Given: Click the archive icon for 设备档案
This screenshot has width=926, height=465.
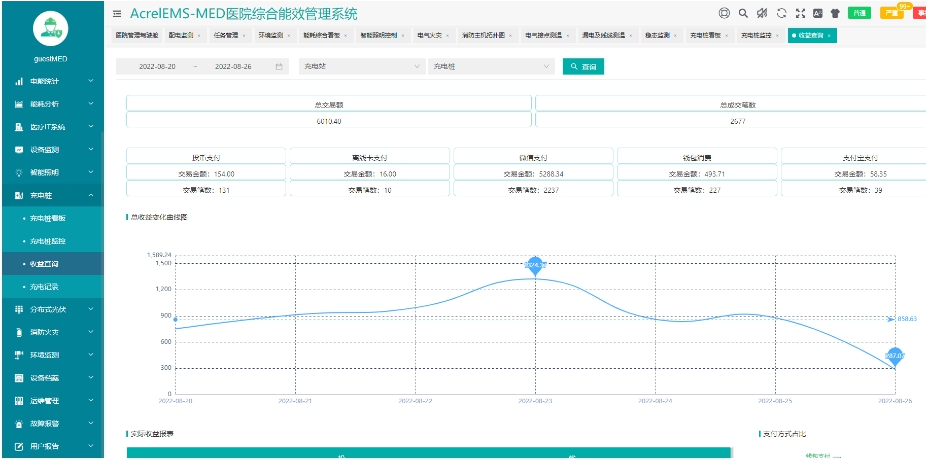Looking at the screenshot, I should (19, 378).
